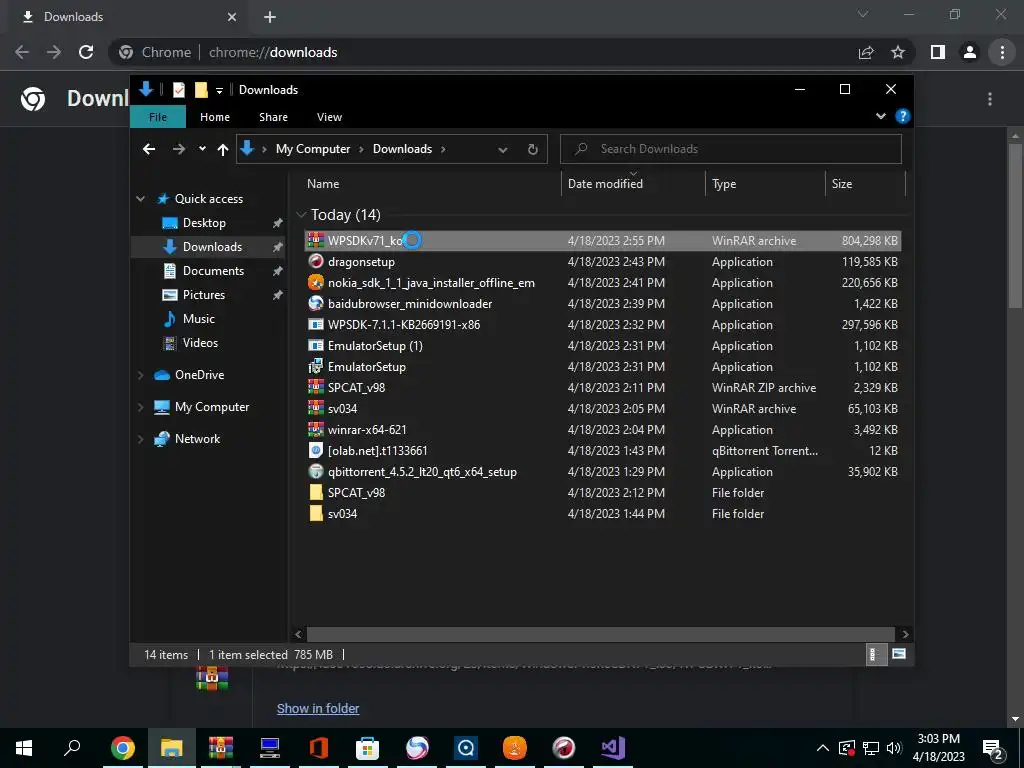Open address bar history dropdown

click(x=503, y=149)
